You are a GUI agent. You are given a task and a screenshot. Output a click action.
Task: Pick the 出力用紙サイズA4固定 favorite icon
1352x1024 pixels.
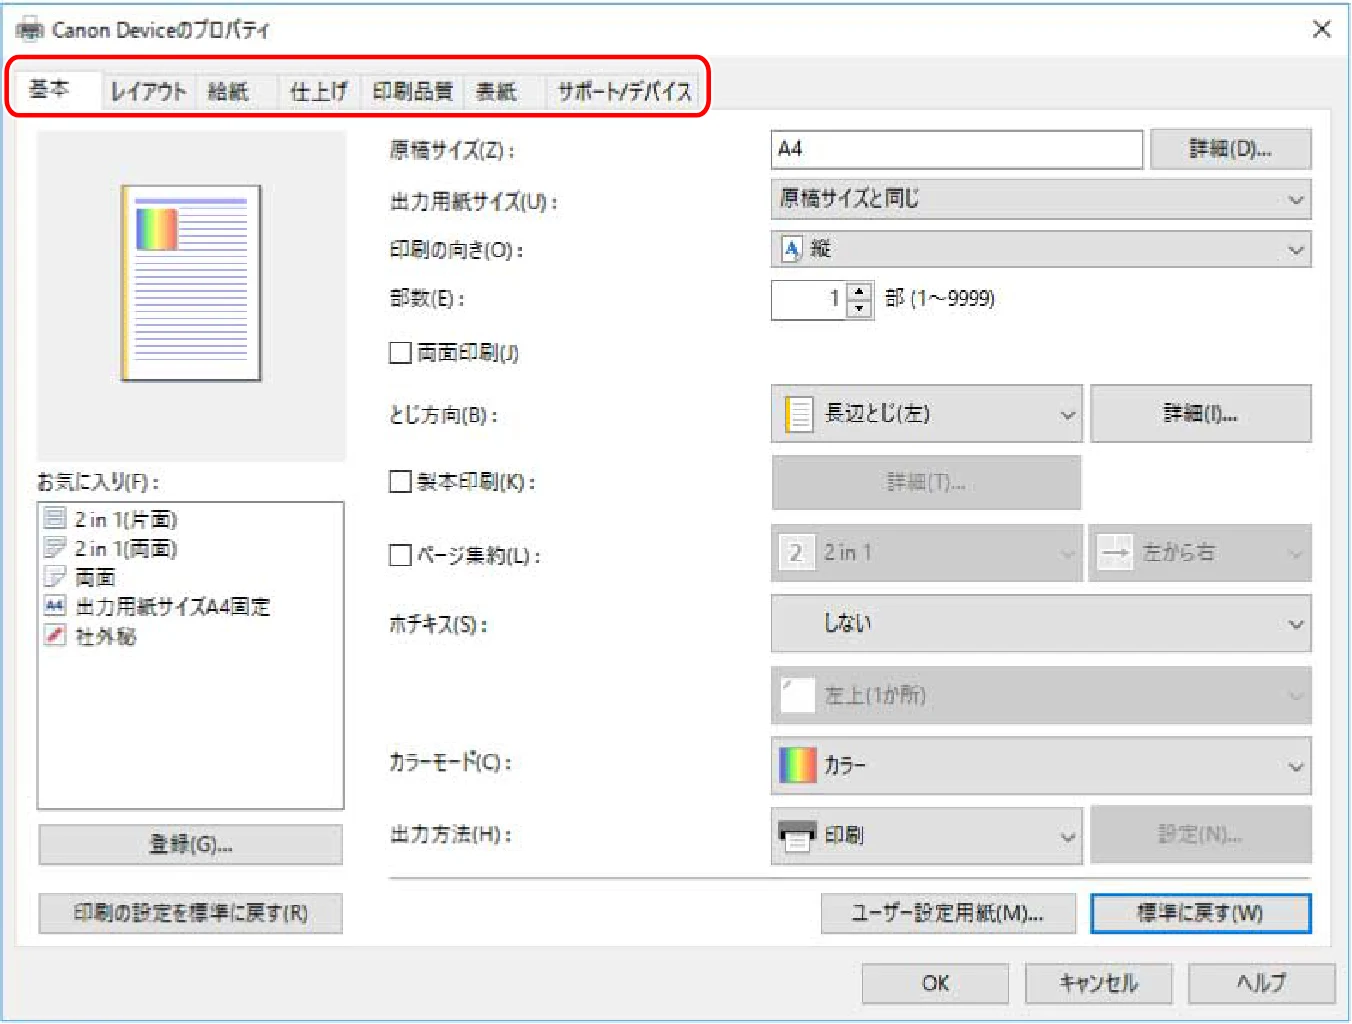tap(55, 605)
